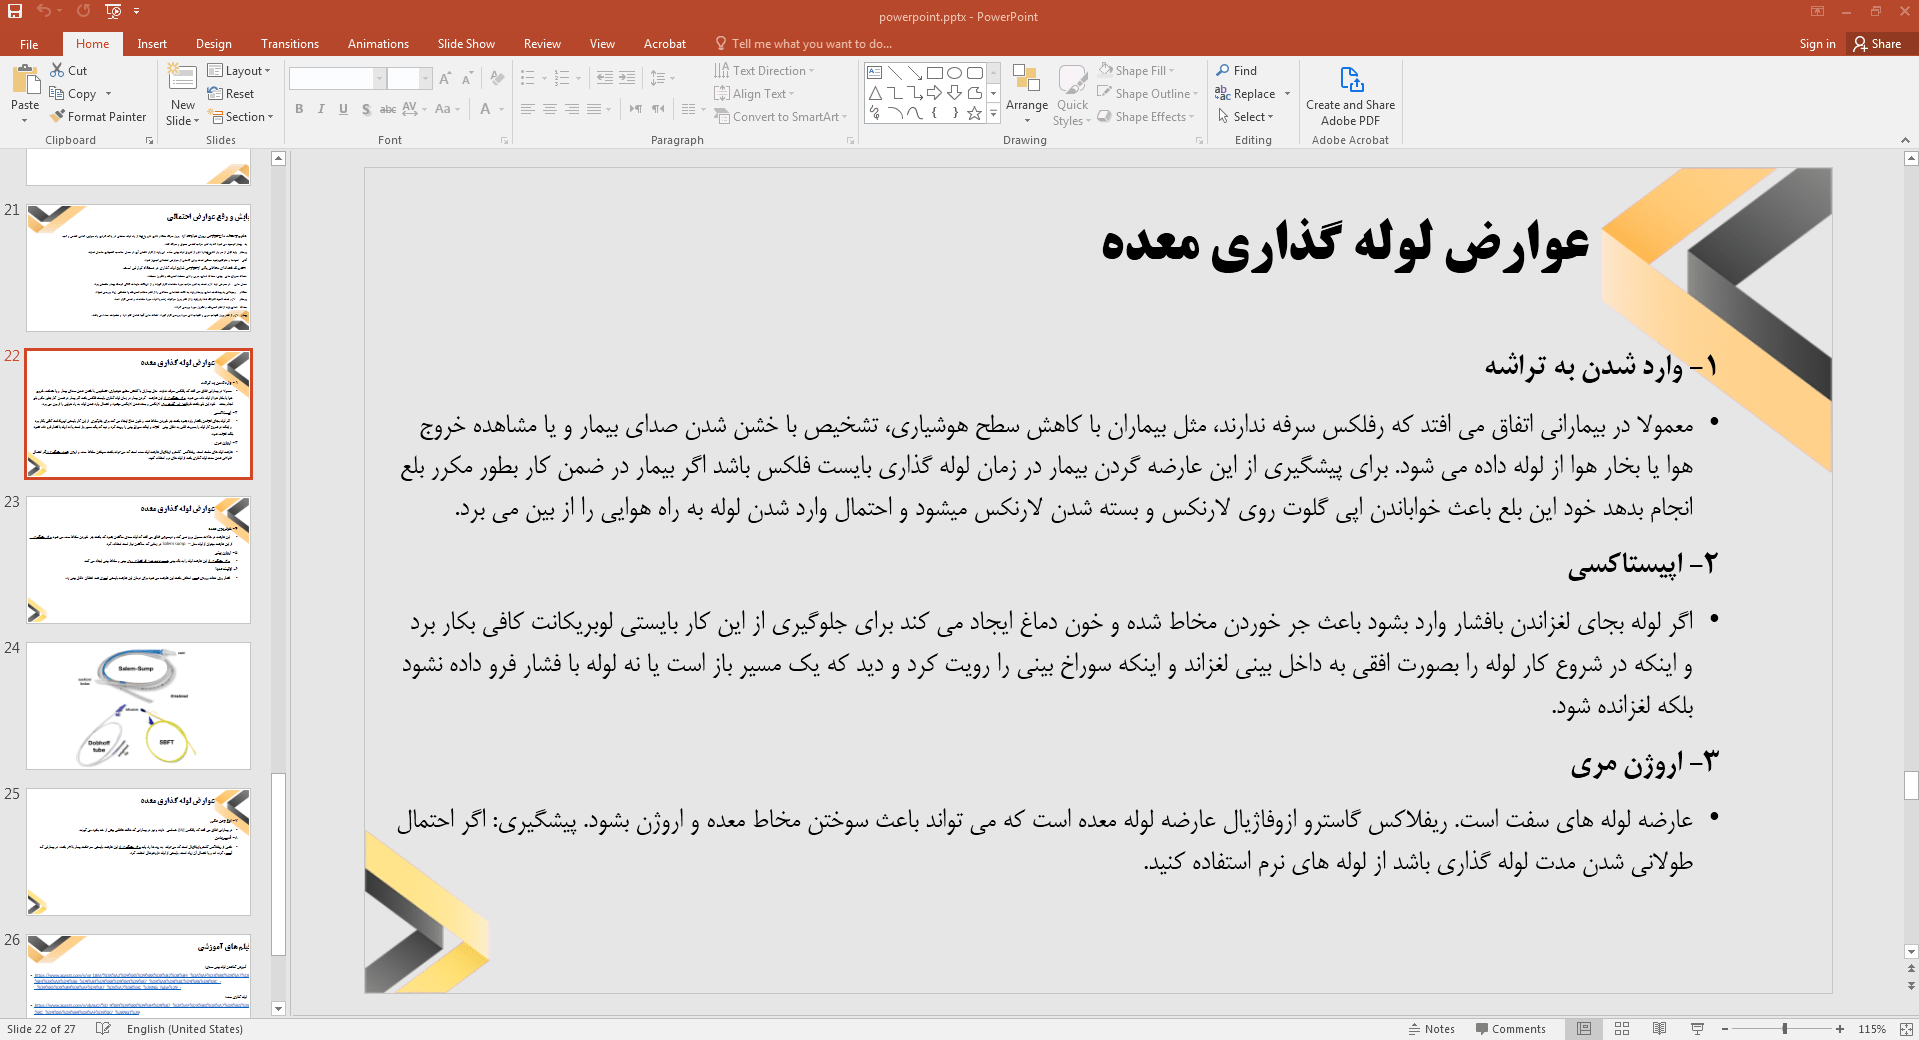Open the Notes pane
1919x1040 pixels.
click(x=1431, y=1029)
